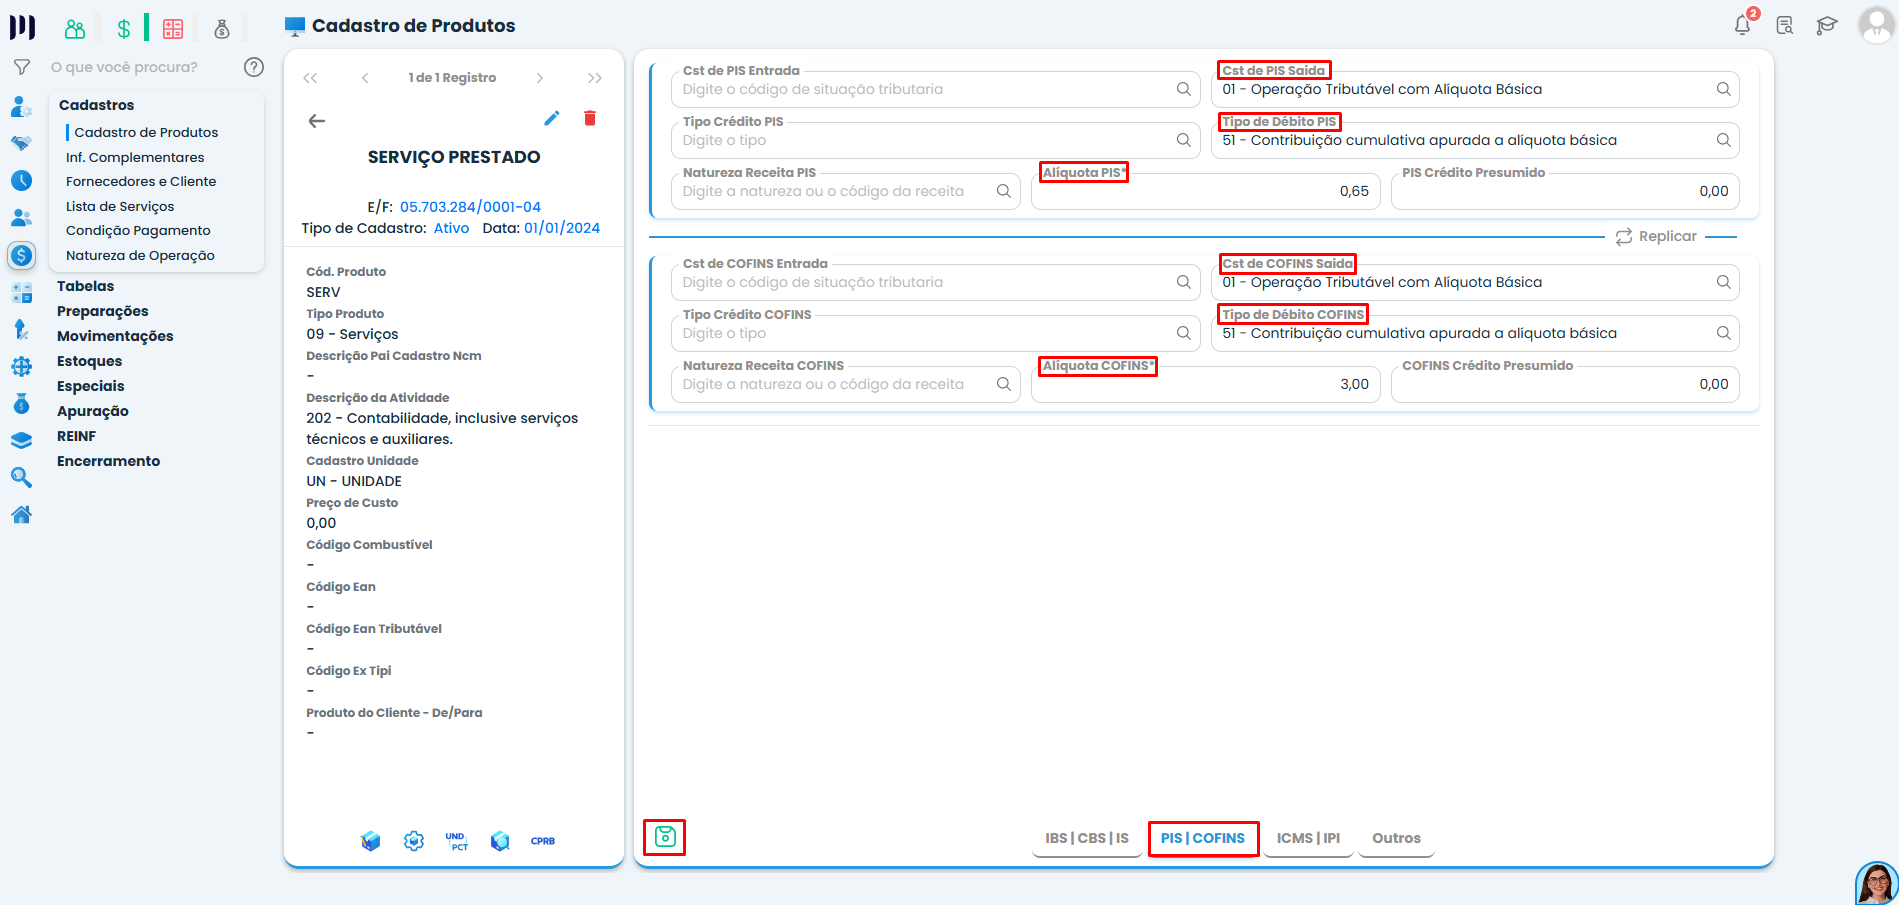Open the stacked layers sidebar icon
Screen dimensions: 1899x905
(21, 441)
